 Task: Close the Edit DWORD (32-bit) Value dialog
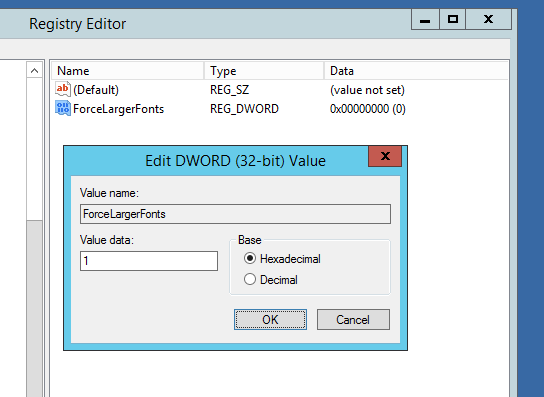click(x=385, y=156)
